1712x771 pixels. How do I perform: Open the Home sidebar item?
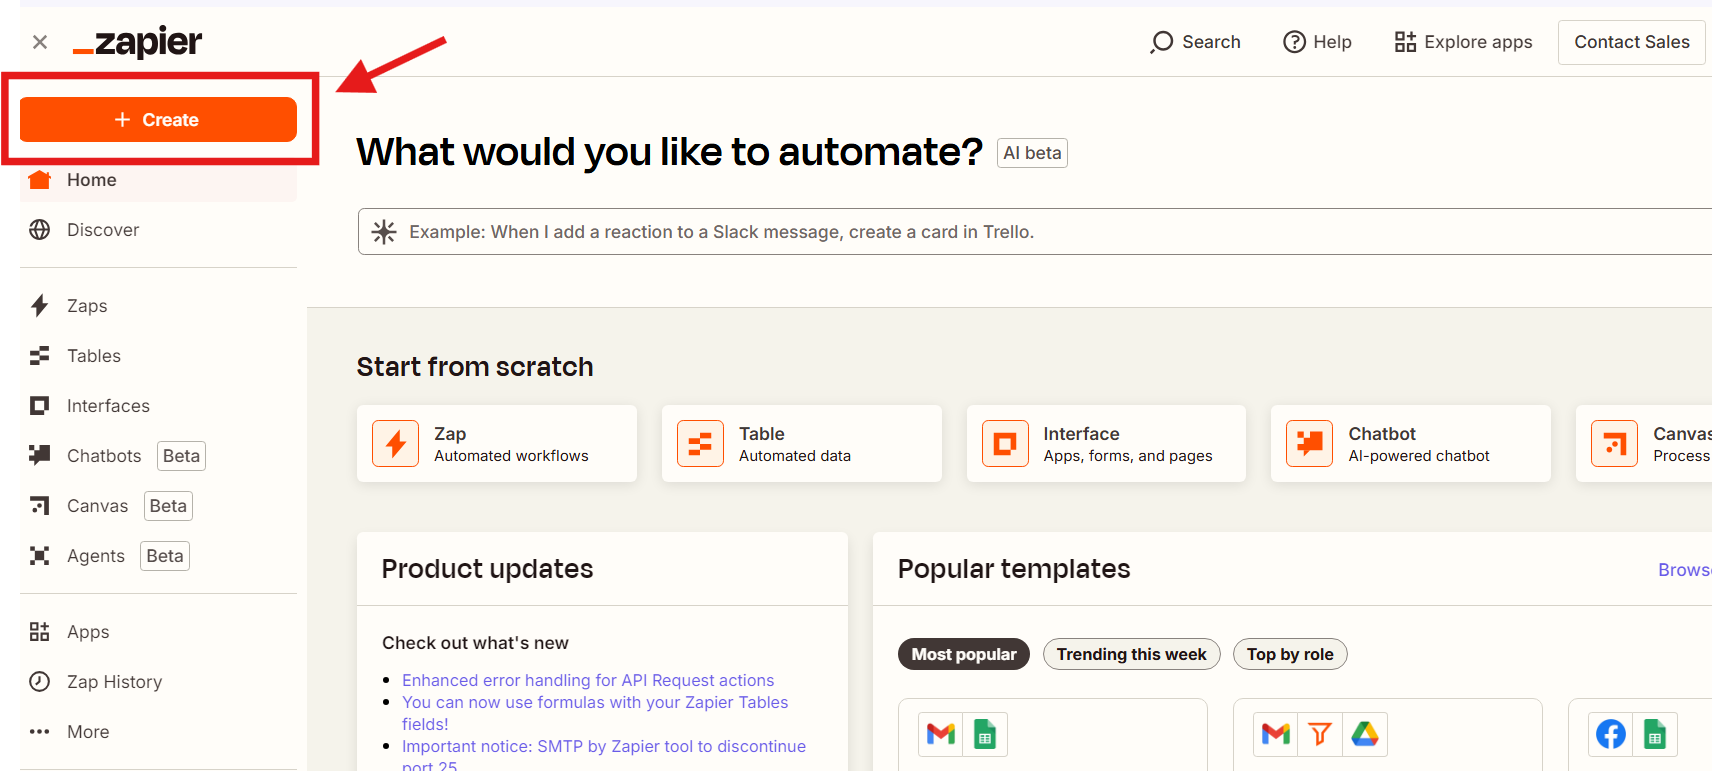click(x=158, y=180)
